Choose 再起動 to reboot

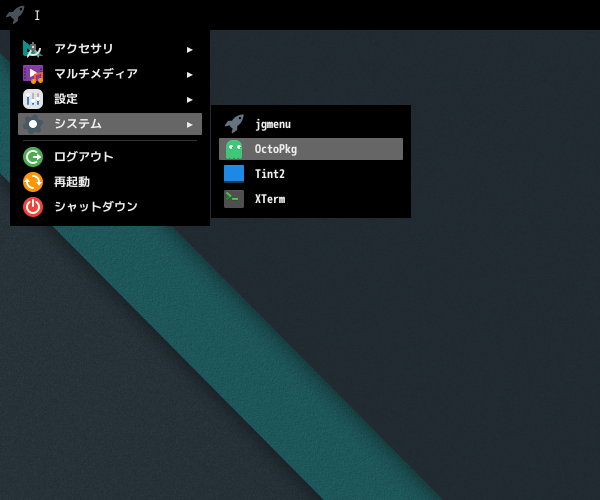coord(110,182)
